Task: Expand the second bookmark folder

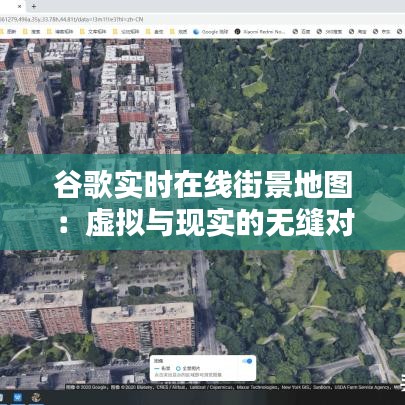Action: click(31, 32)
